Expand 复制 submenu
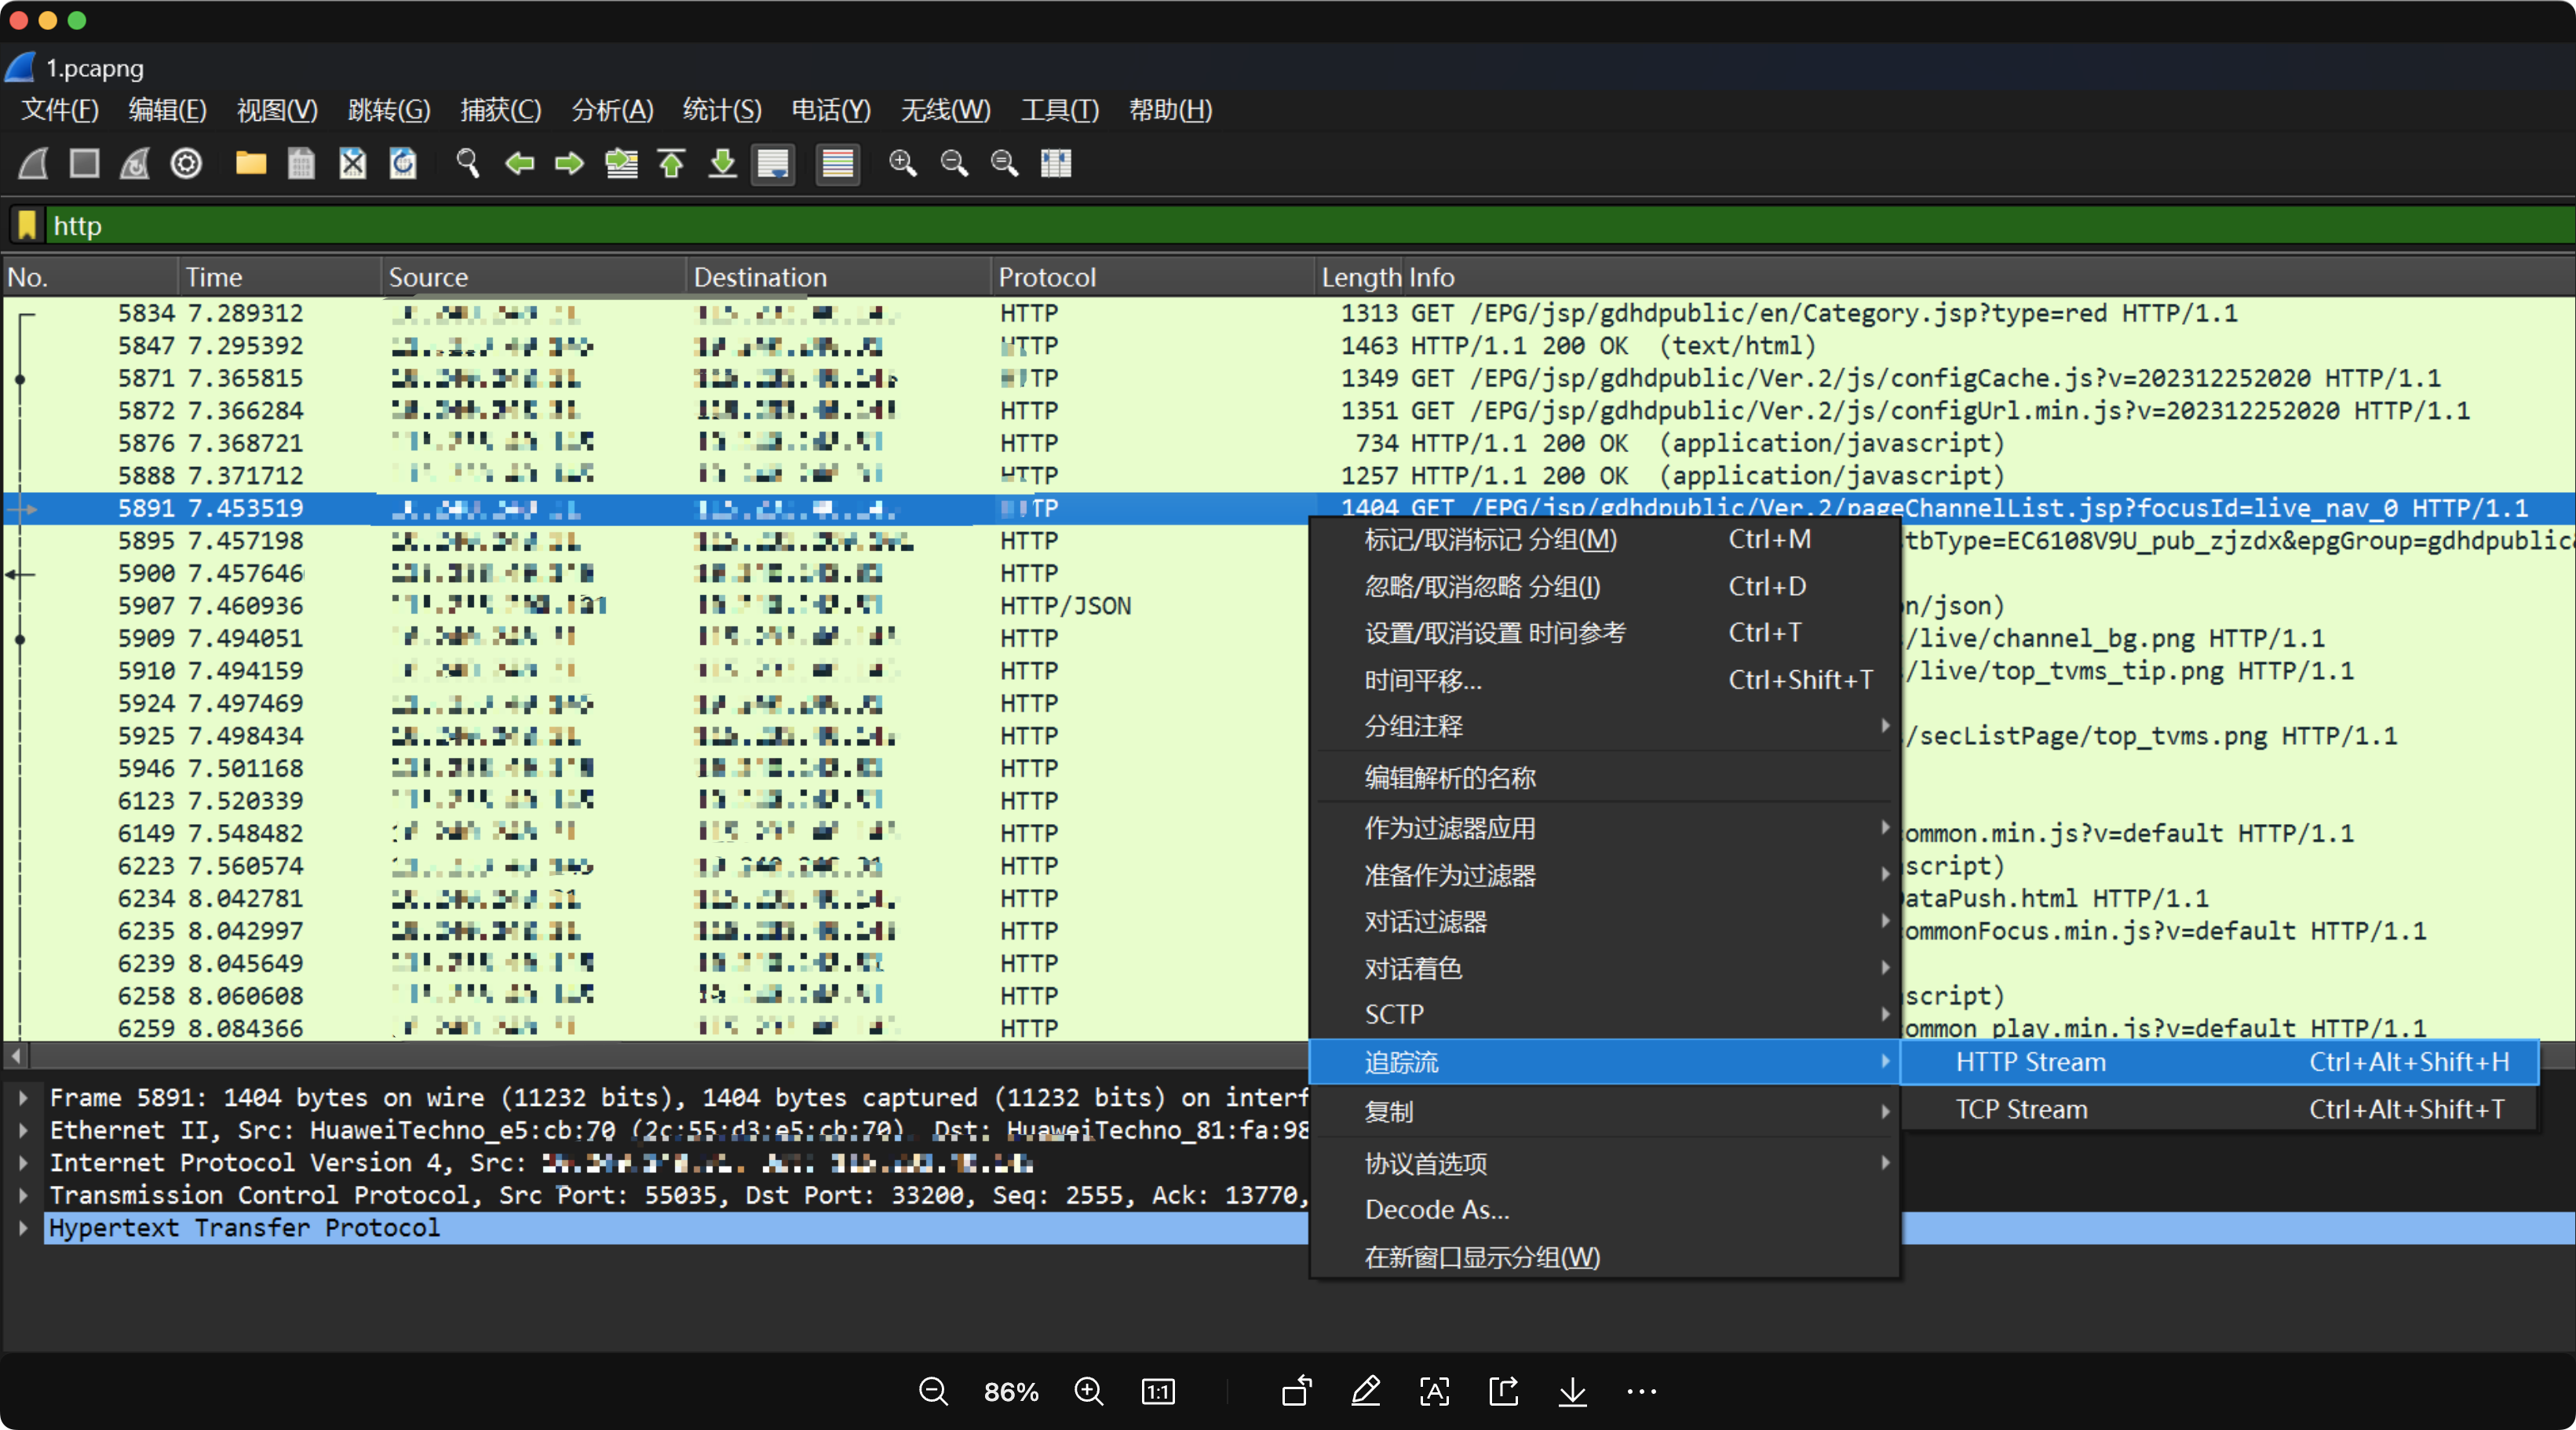 point(1604,1111)
